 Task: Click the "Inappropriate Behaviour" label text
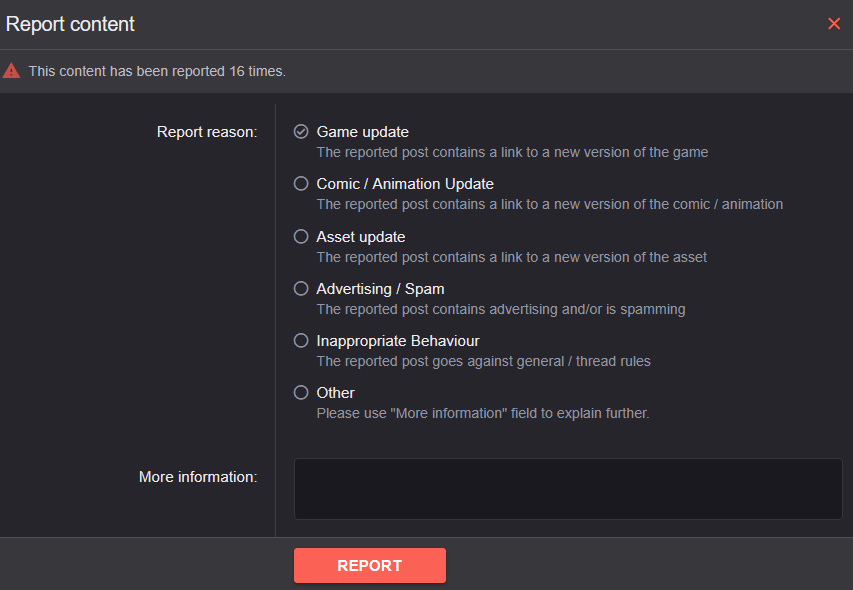(x=398, y=341)
